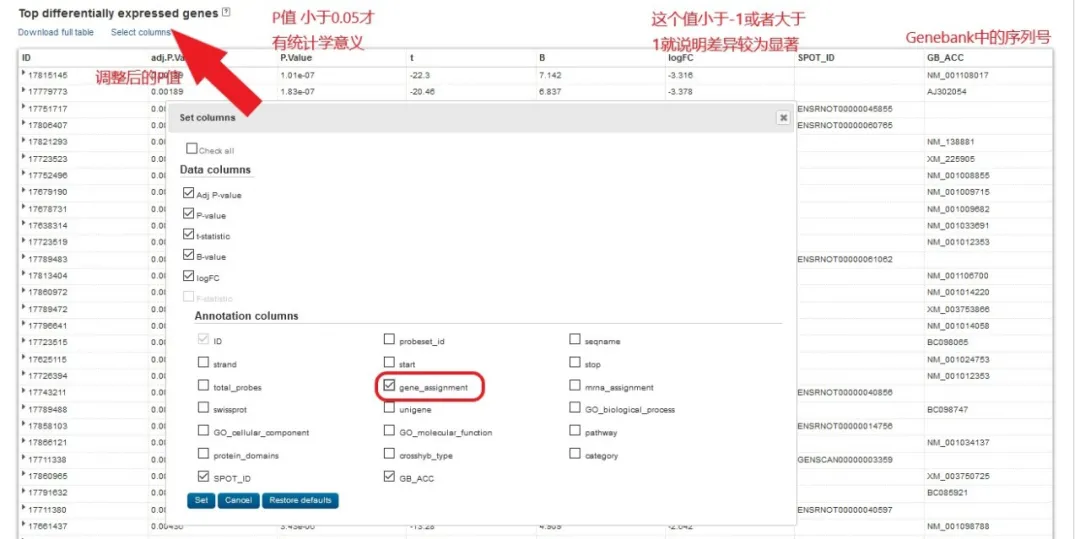The width and height of the screenshot is (1080, 539).
Task: Close the Set columns dialog
Action: [x=783, y=117]
